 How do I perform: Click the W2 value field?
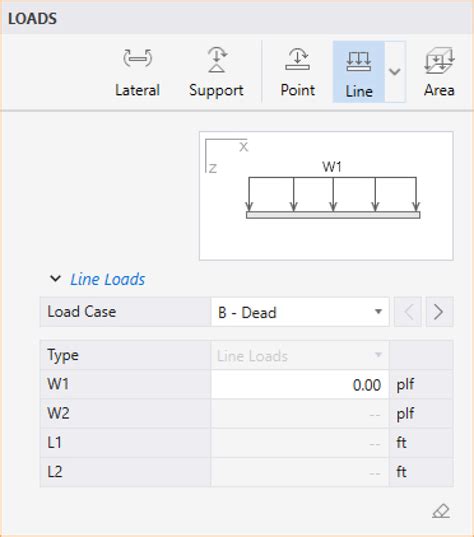(x=300, y=414)
